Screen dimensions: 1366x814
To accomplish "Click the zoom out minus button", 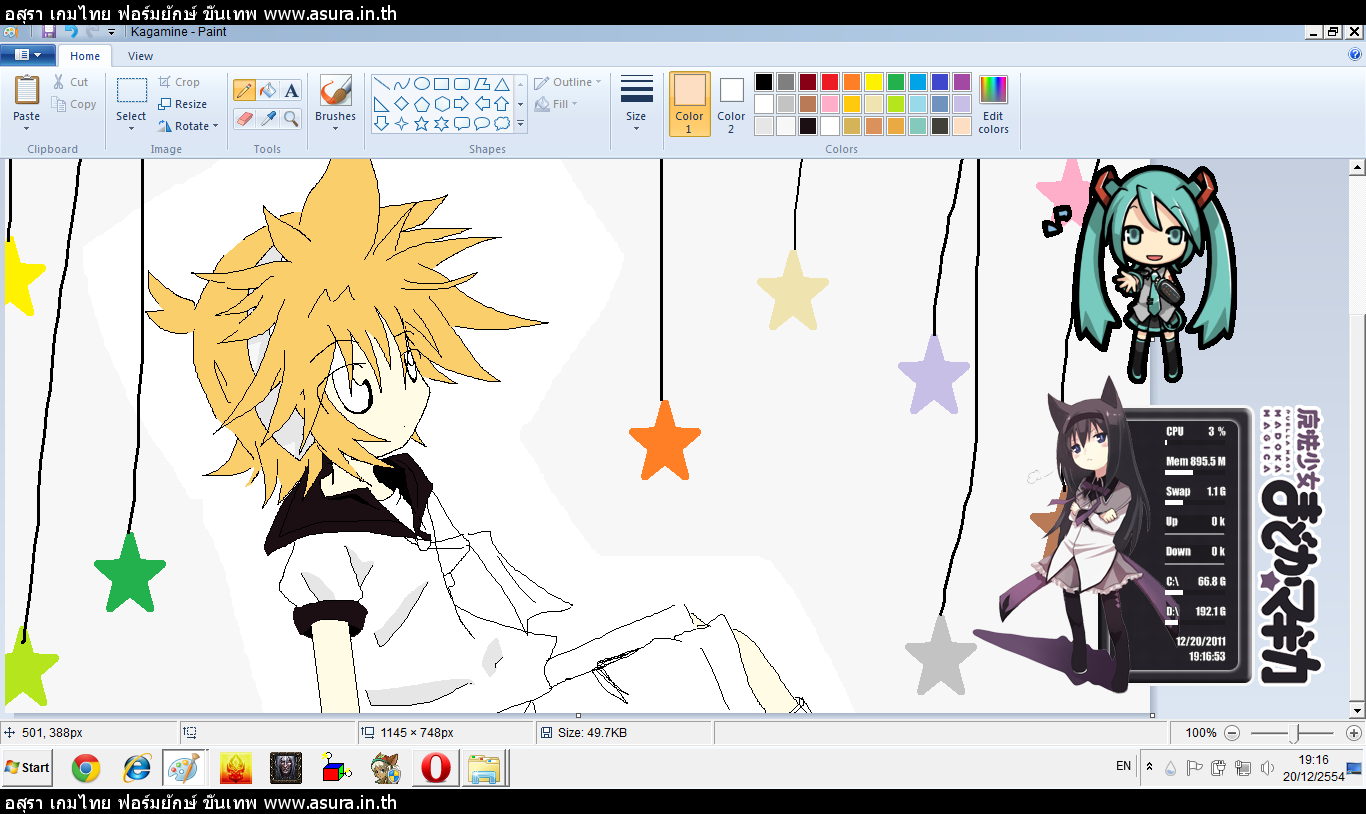I will pyautogui.click(x=1232, y=733).
